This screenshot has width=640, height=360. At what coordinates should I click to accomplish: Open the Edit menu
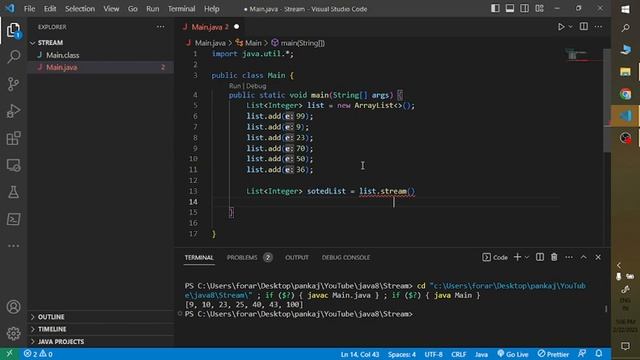point(50,9)
